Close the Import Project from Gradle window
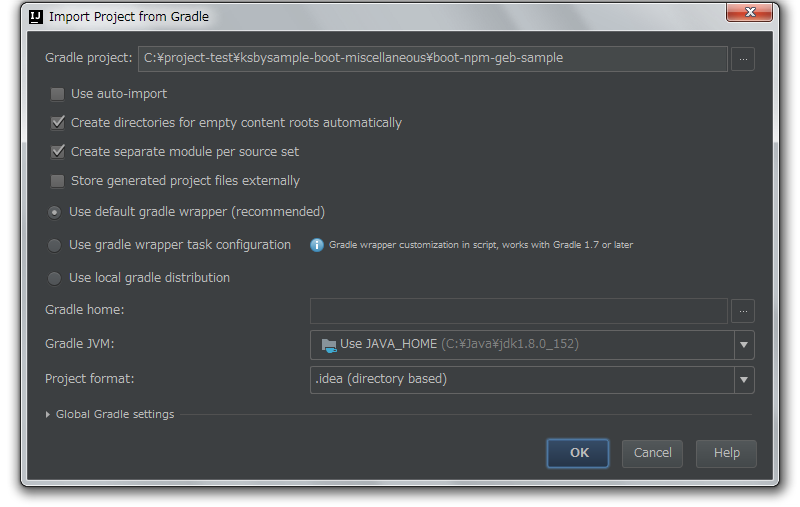This screenshot has width=800, height=507. pos(749,12)
